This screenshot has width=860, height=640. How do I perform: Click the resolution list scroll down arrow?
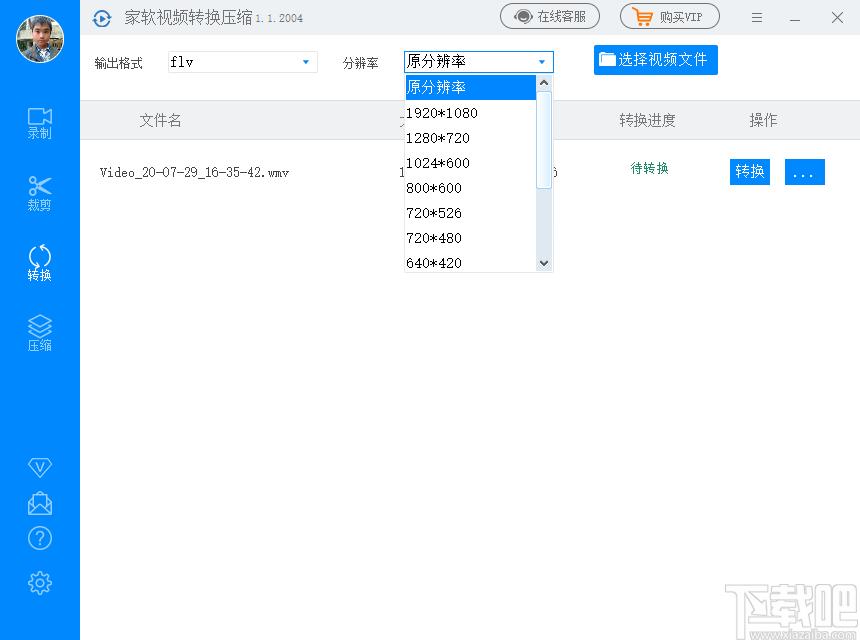coord(544,263)
